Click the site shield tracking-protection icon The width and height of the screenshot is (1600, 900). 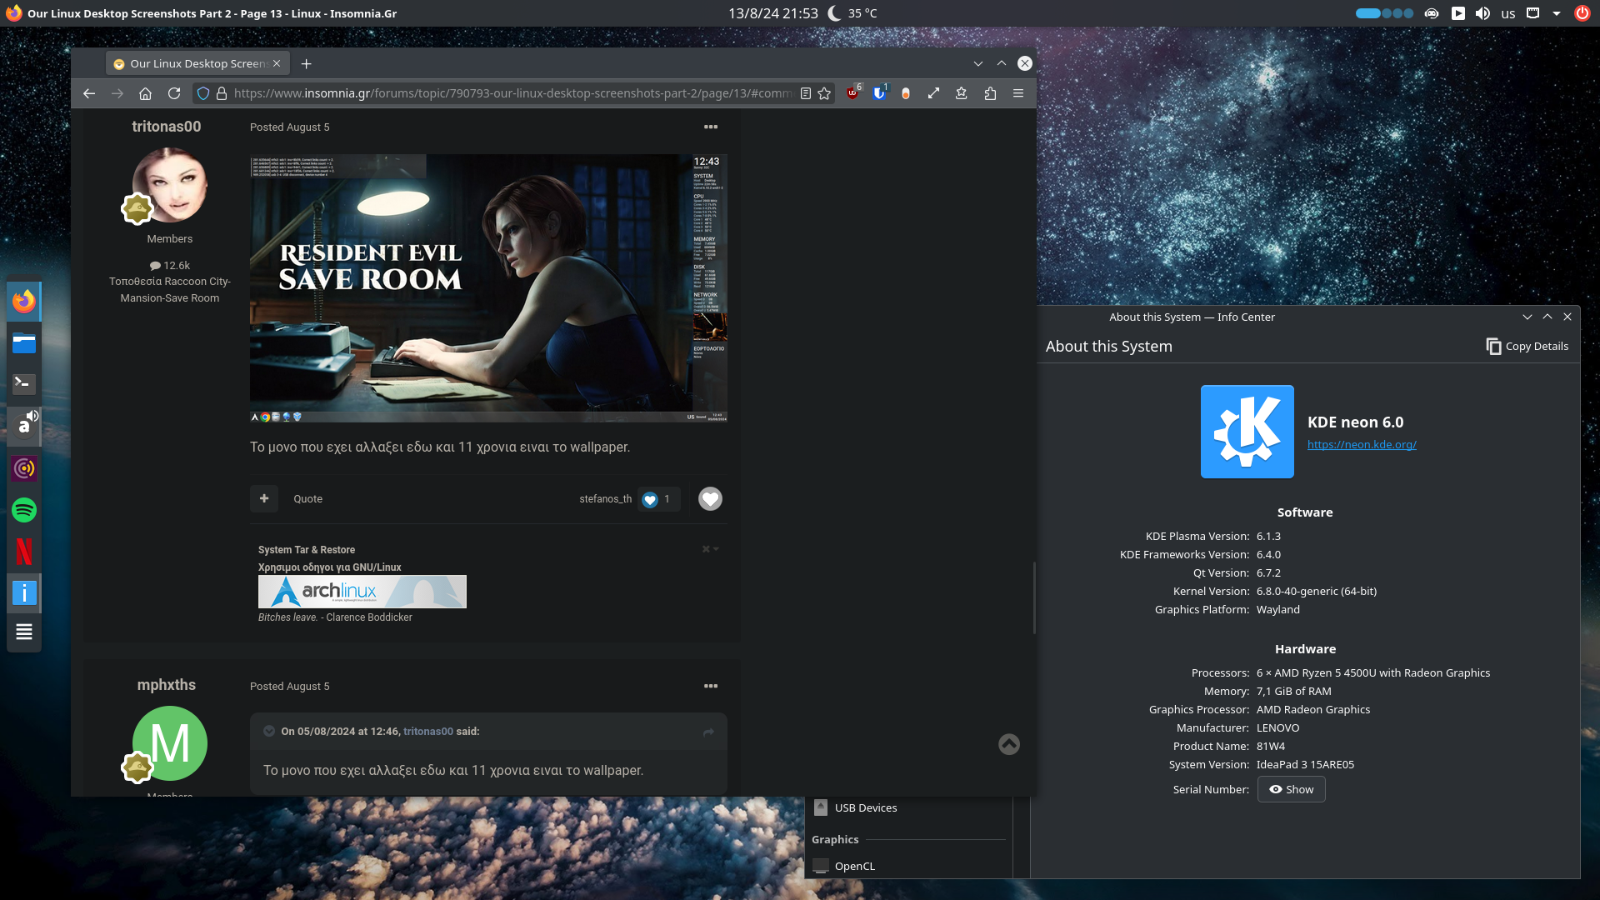tap(203, 93)
